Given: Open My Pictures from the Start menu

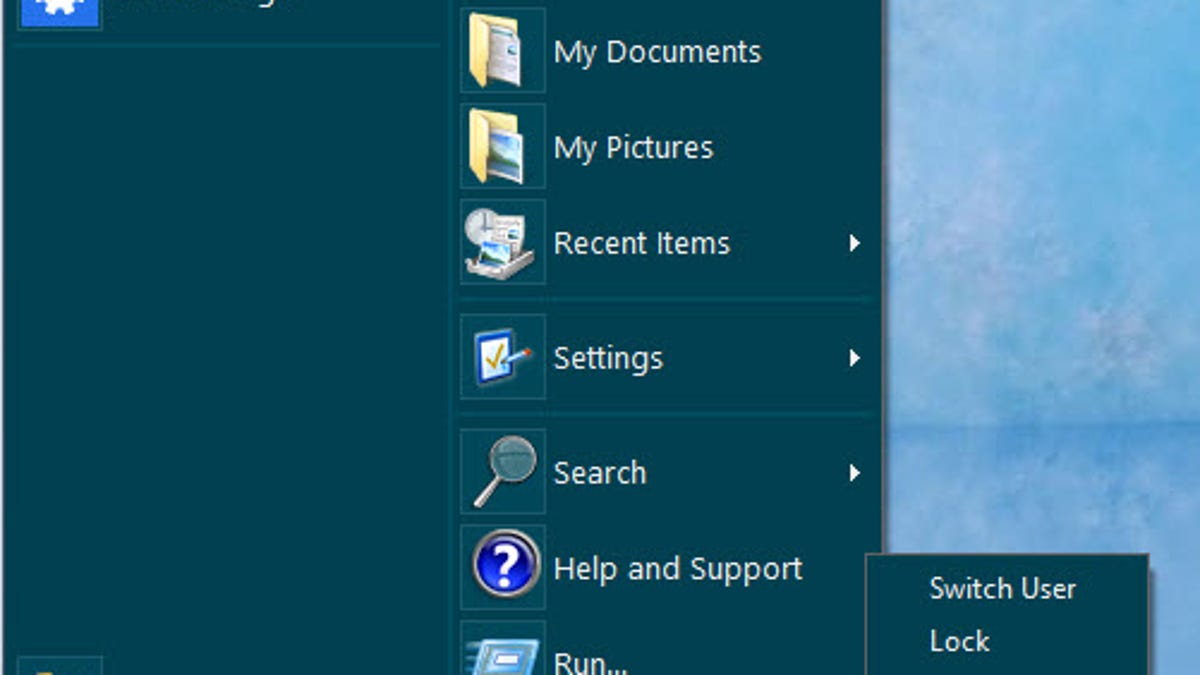Looking at the screenshot, I should point(632,146).
